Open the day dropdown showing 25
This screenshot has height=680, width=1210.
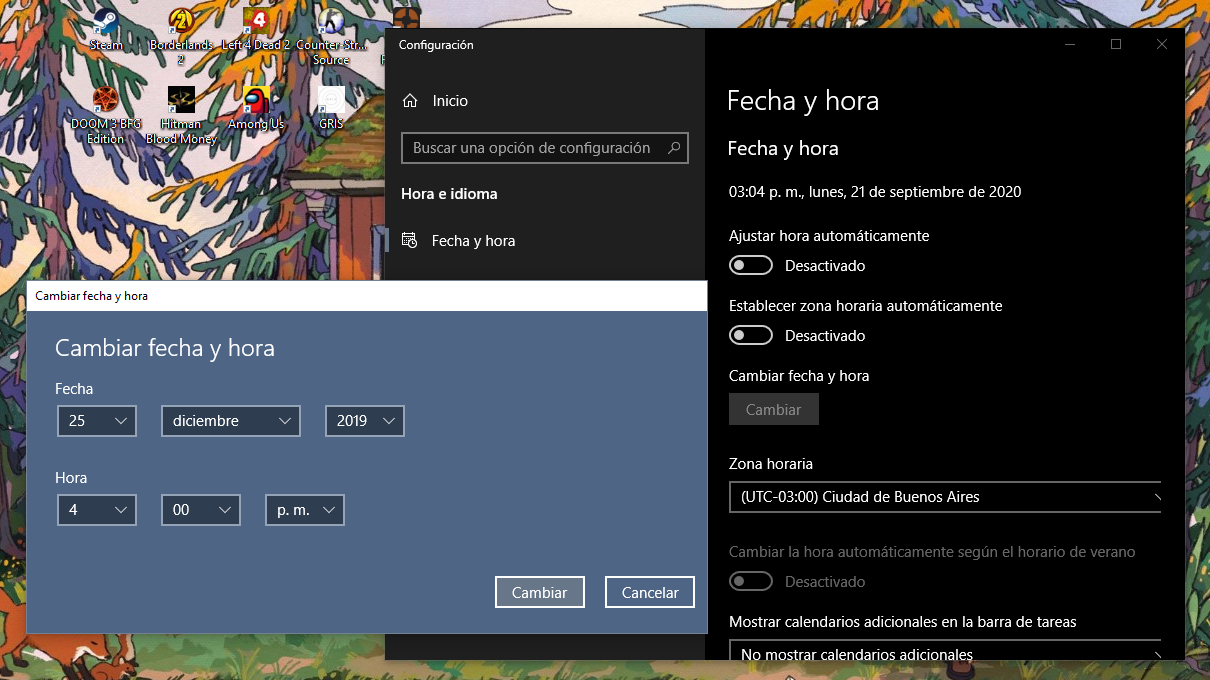coord(97,421)
